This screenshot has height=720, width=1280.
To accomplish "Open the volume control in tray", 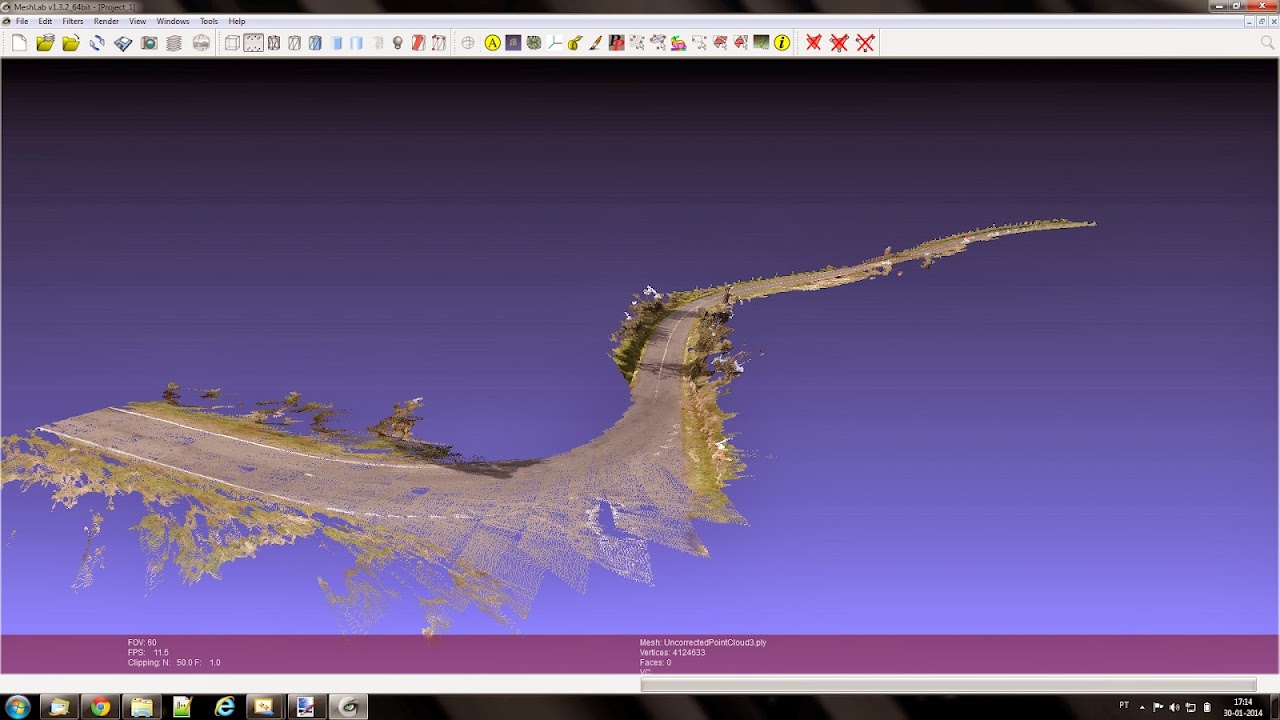I will click(1174, 707).
